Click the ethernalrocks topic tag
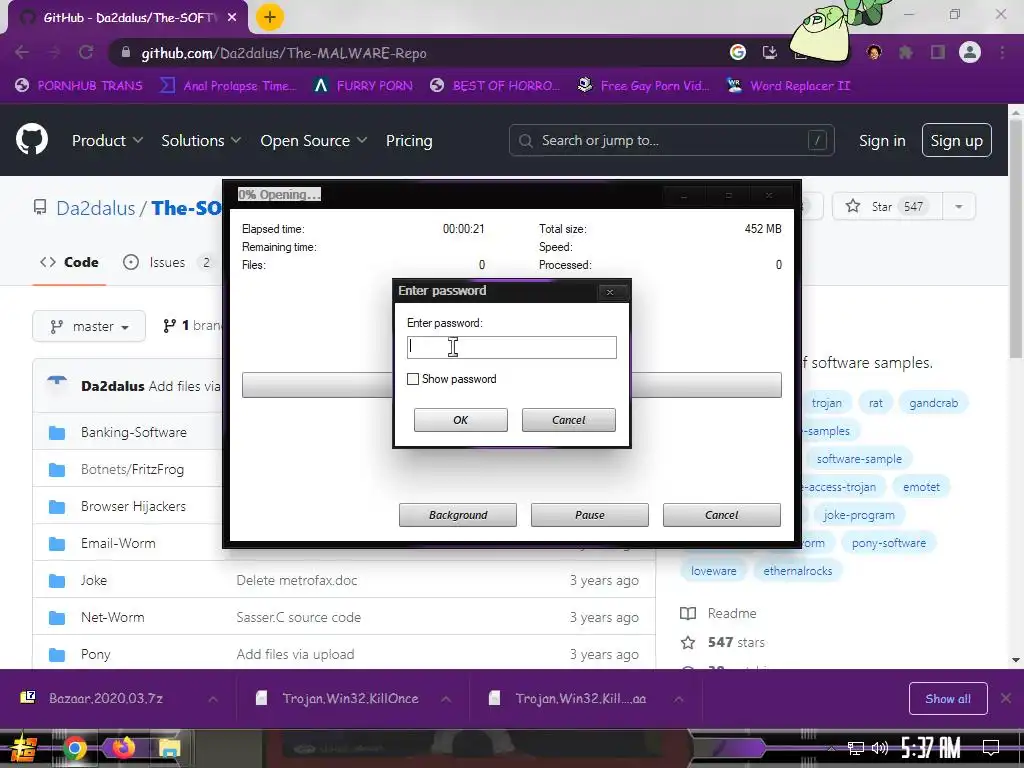The width and height of the screenshot is (1024, 768). pyautogui.click(x=797, y=571)
